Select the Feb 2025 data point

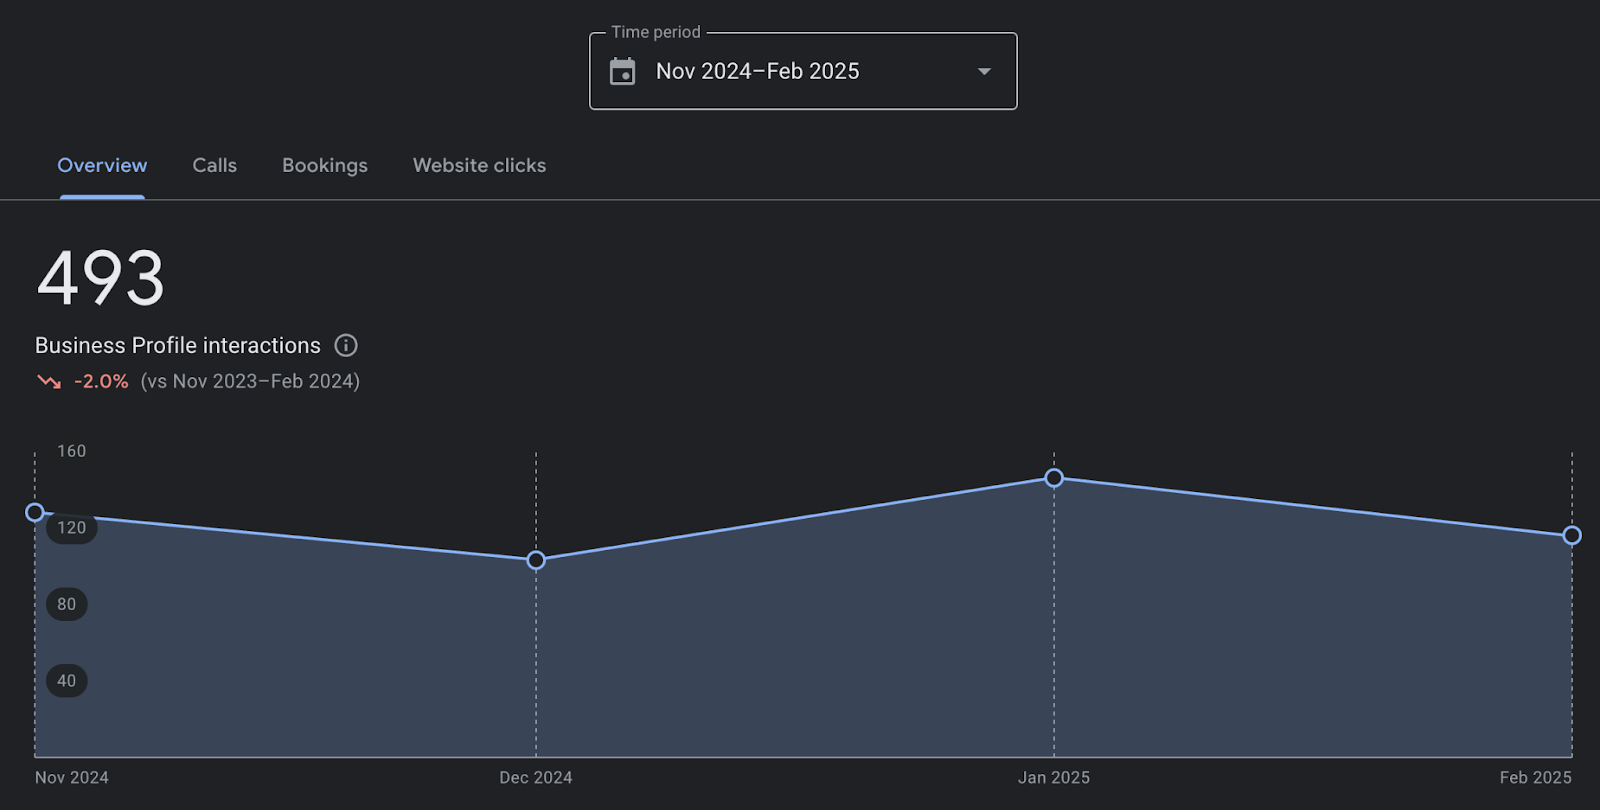coord(1571,536)
